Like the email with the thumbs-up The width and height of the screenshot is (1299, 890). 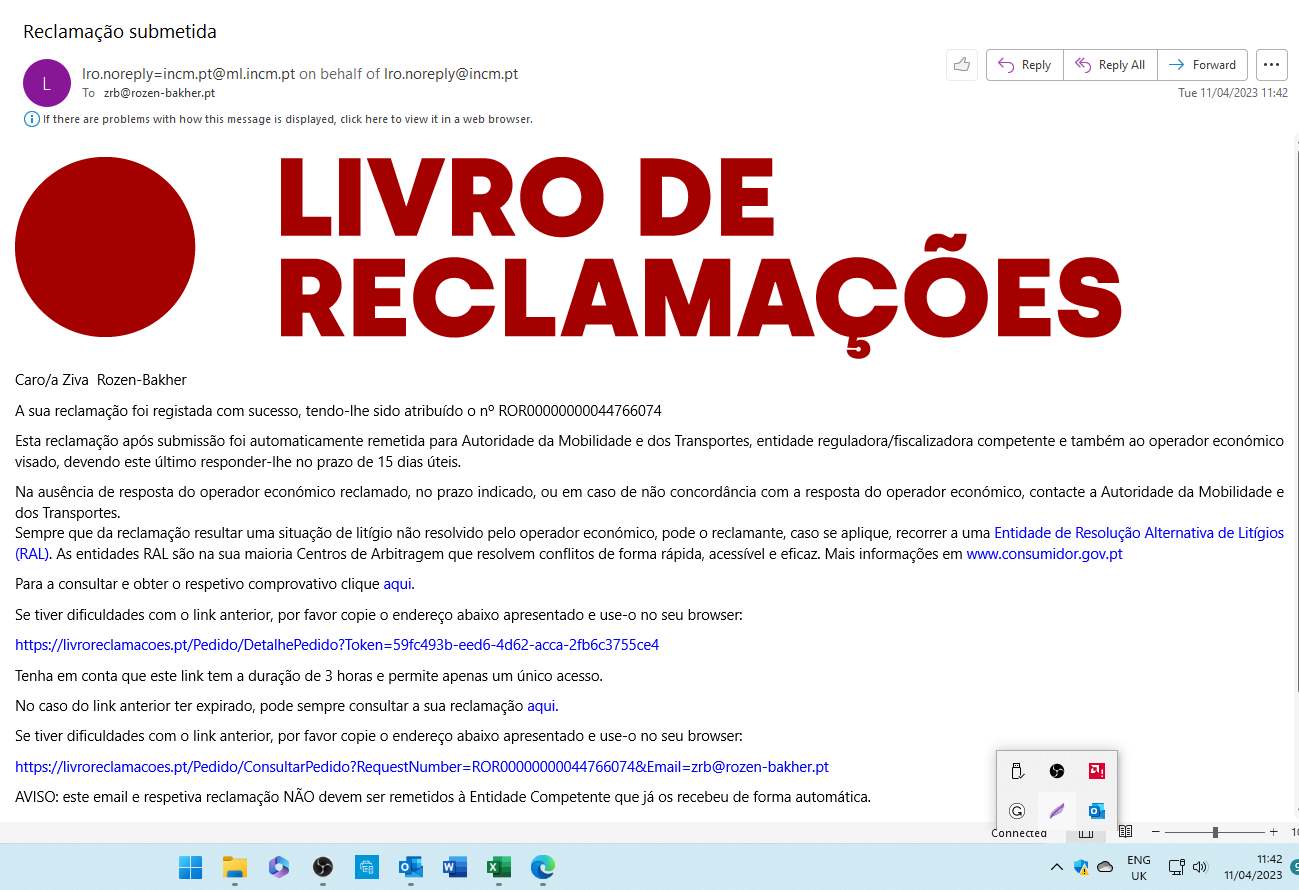pyautogui.click(x=961, y=64)
